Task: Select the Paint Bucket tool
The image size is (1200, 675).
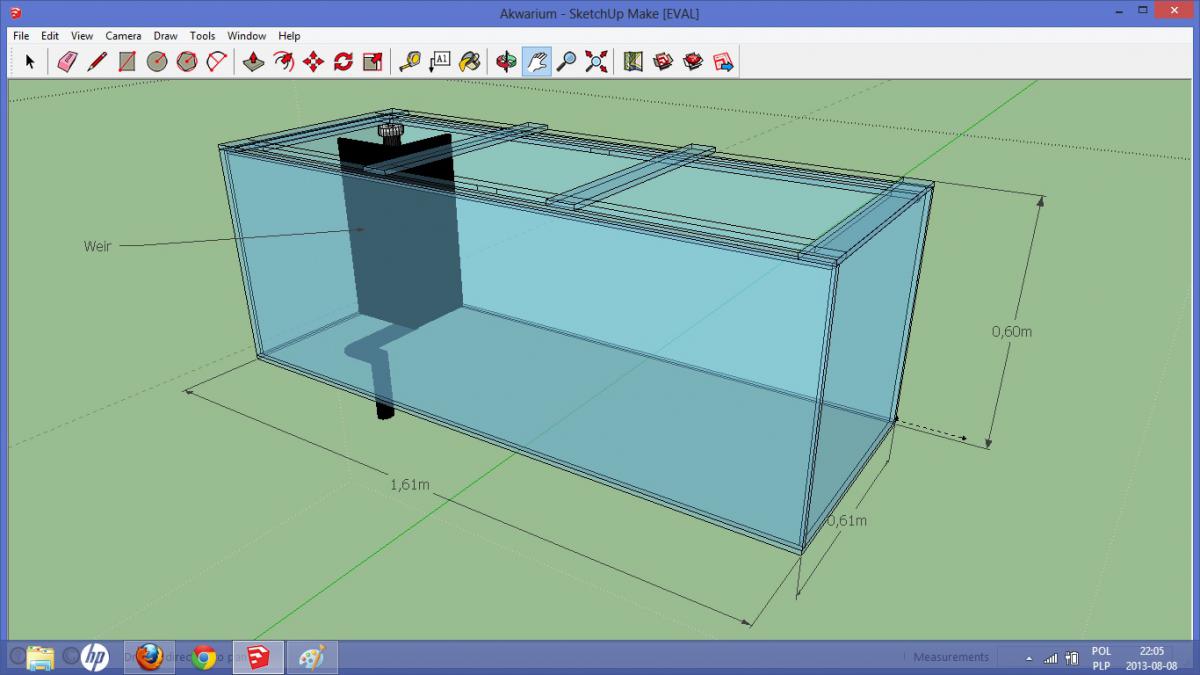Action: 470,62
